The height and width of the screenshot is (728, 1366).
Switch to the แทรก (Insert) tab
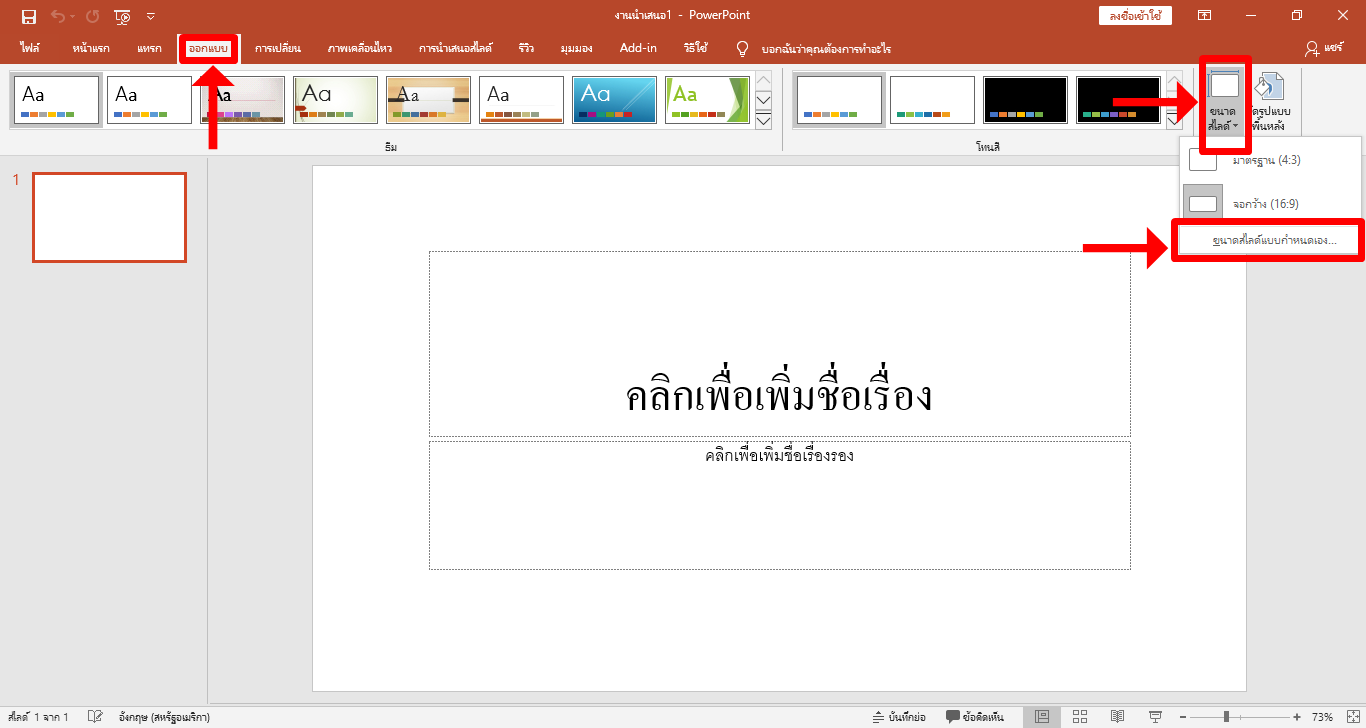[149, 48]
